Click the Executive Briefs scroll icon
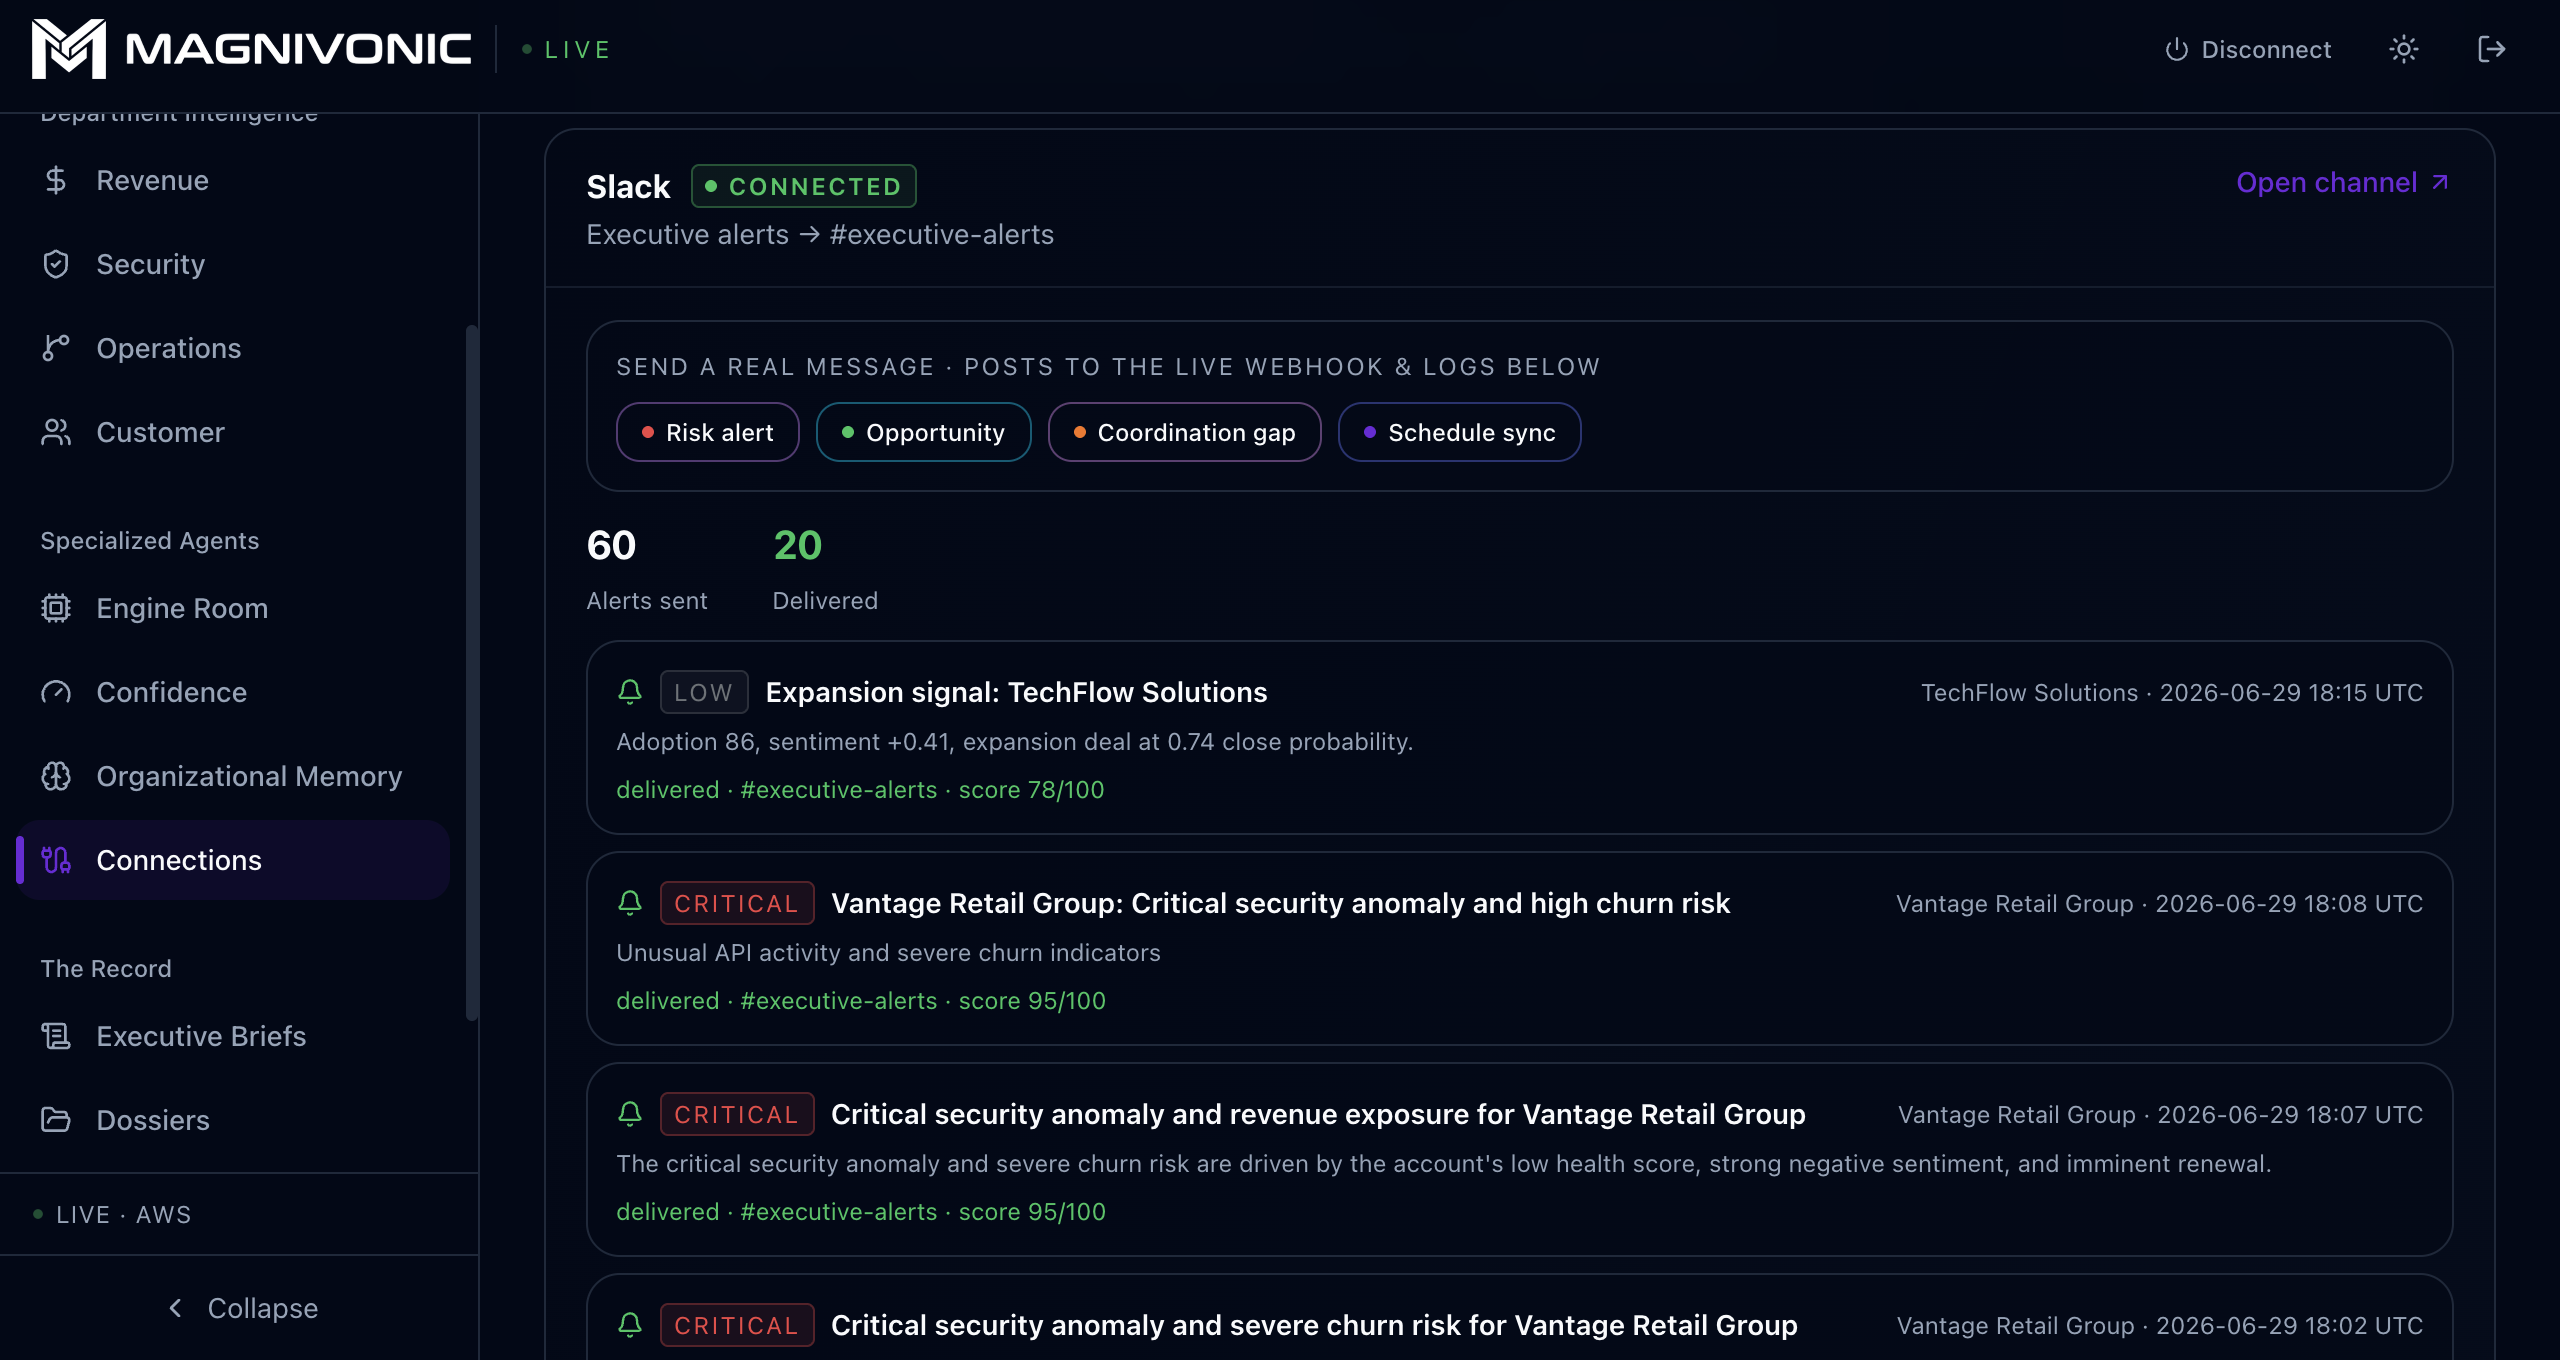2560x1360 pixels. (56, 1036)
